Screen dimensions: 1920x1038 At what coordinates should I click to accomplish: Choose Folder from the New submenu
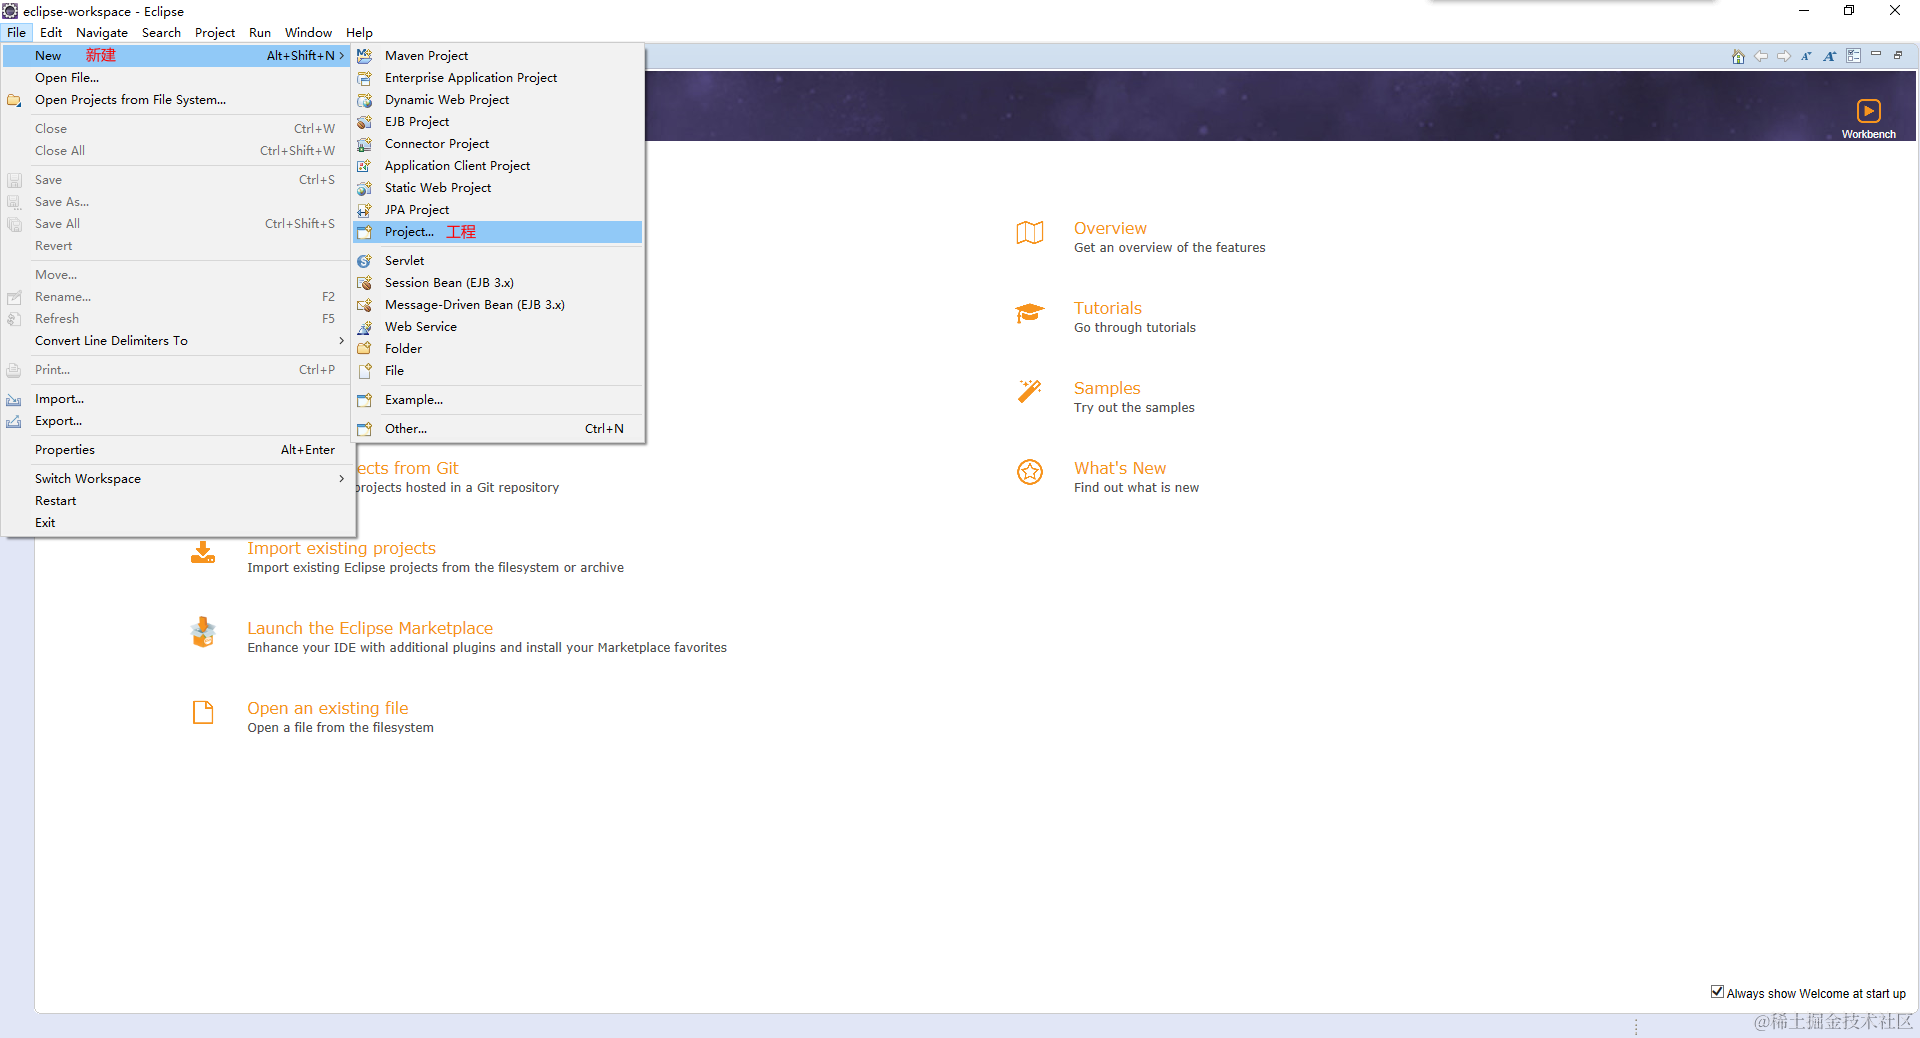coord(498,349)
